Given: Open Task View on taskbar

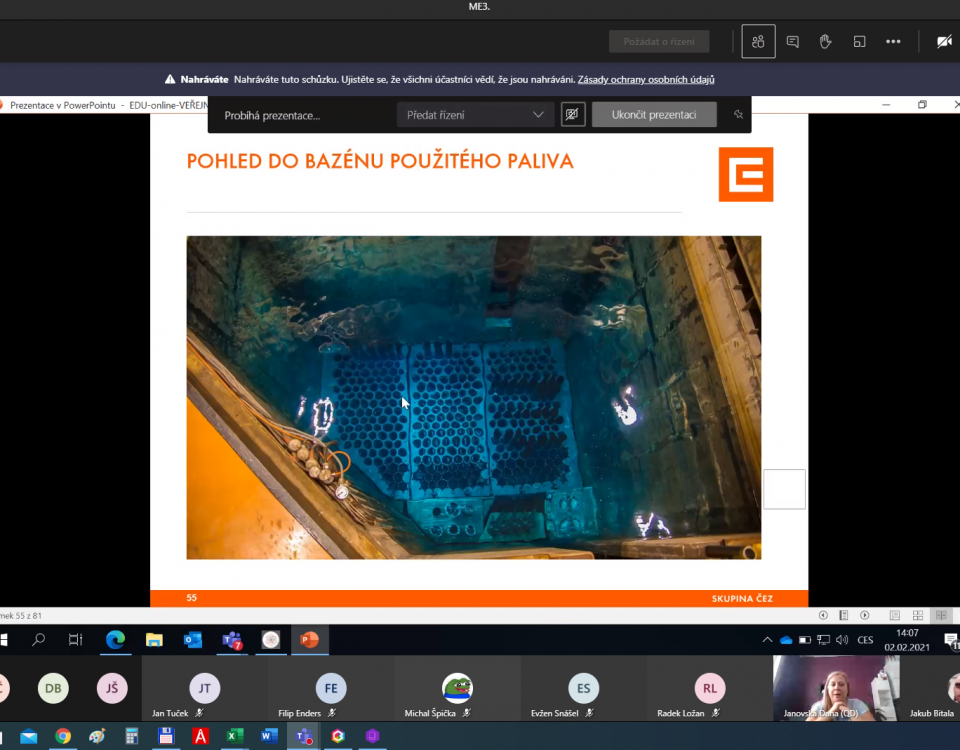Looking at the screenshot, I should (x=75, y=640).
